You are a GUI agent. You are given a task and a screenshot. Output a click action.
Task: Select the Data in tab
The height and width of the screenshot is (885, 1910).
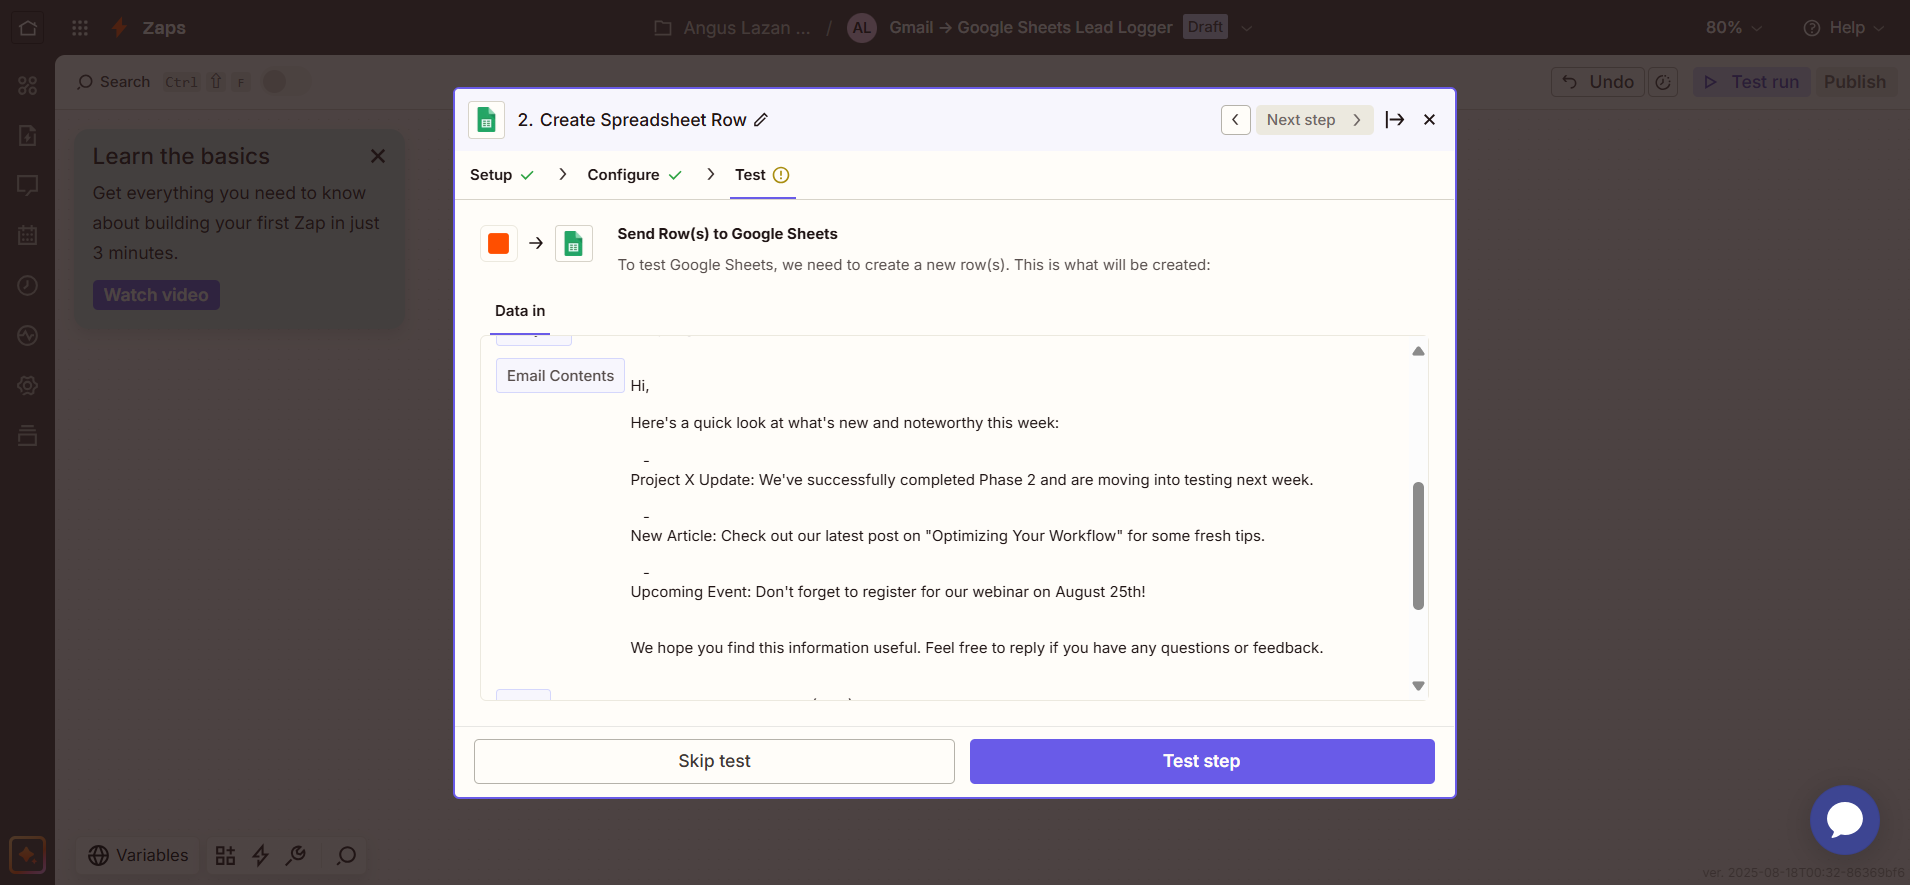pos(520,311)
